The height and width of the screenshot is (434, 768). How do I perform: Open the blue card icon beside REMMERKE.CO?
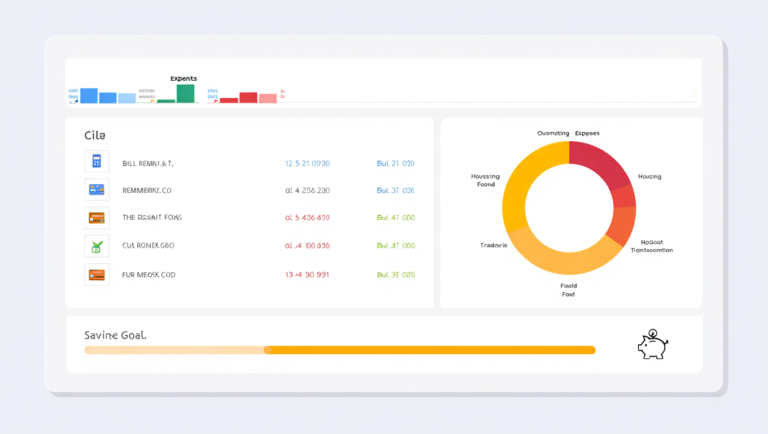click(96, 190)
